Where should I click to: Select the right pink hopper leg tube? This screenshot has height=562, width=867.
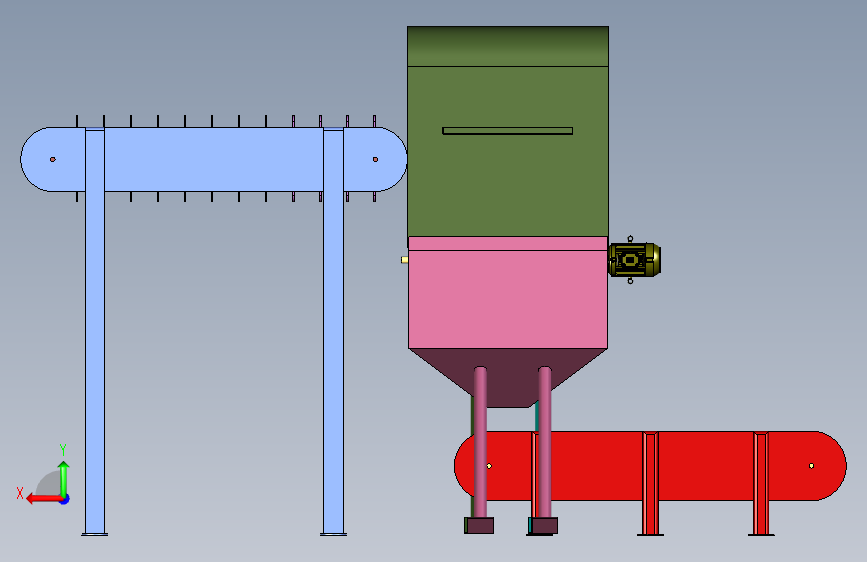[x=545, y=443]
